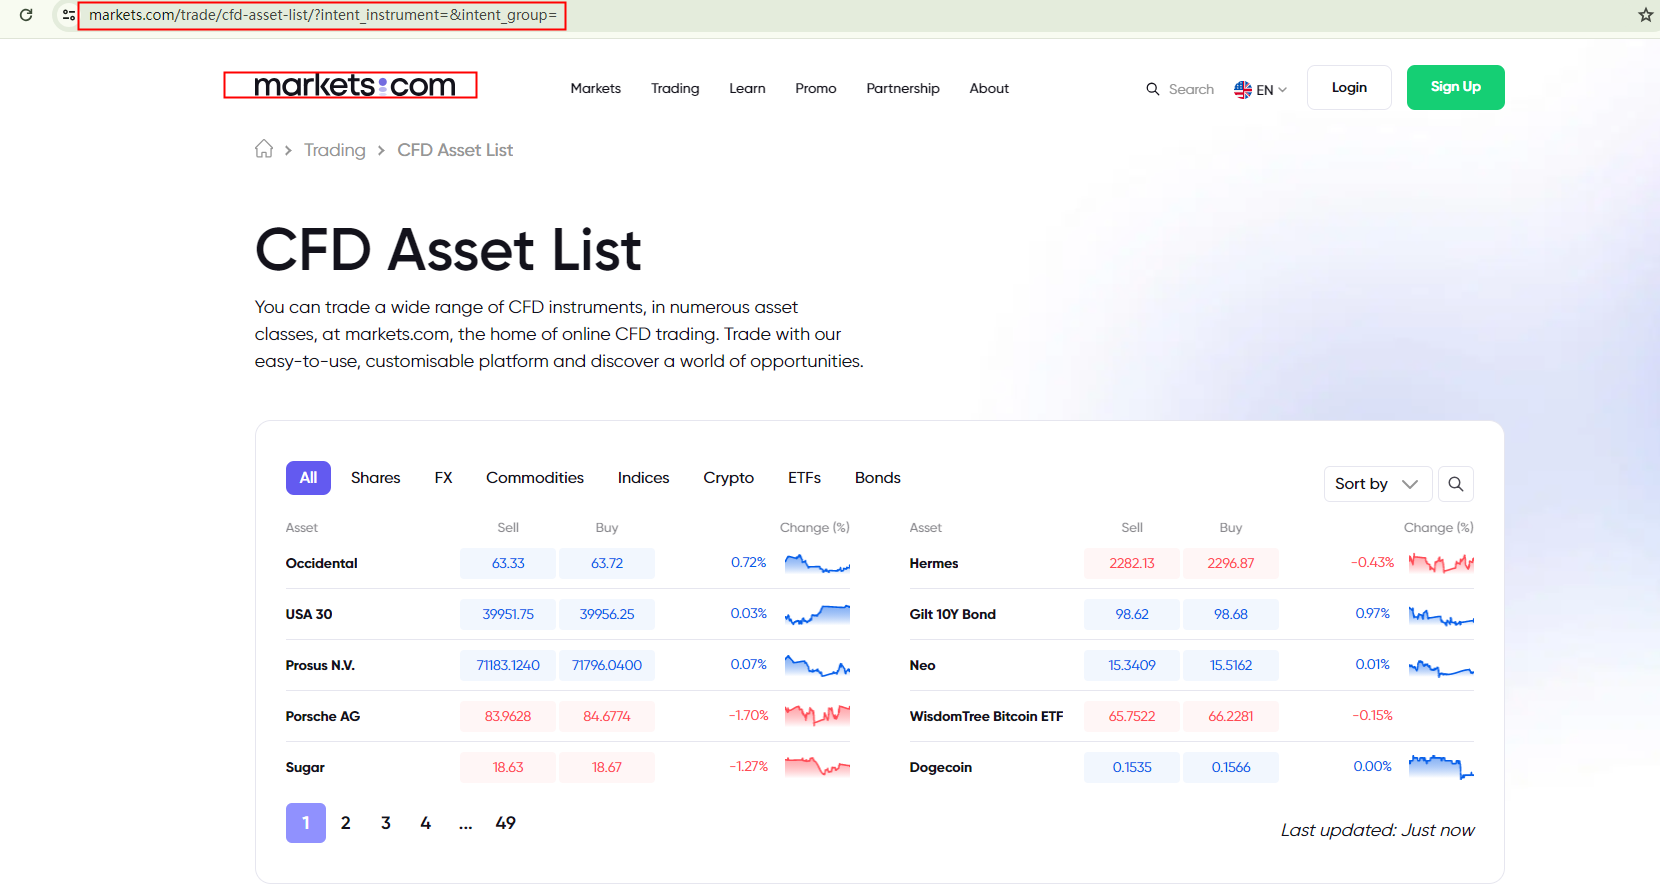Switch to the Shares tab

tap(375, 478)
